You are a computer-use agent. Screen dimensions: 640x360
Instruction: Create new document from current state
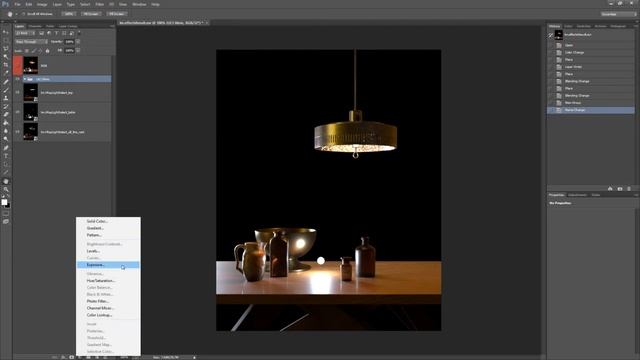pos(610,189)
